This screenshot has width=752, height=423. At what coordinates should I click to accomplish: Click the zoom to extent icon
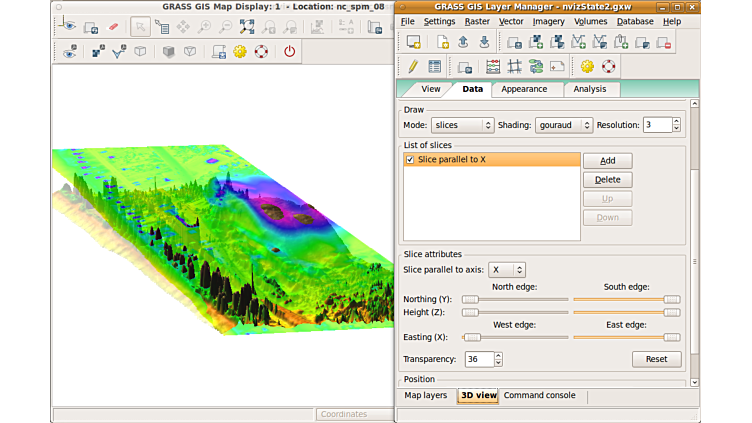pos(247,27)
